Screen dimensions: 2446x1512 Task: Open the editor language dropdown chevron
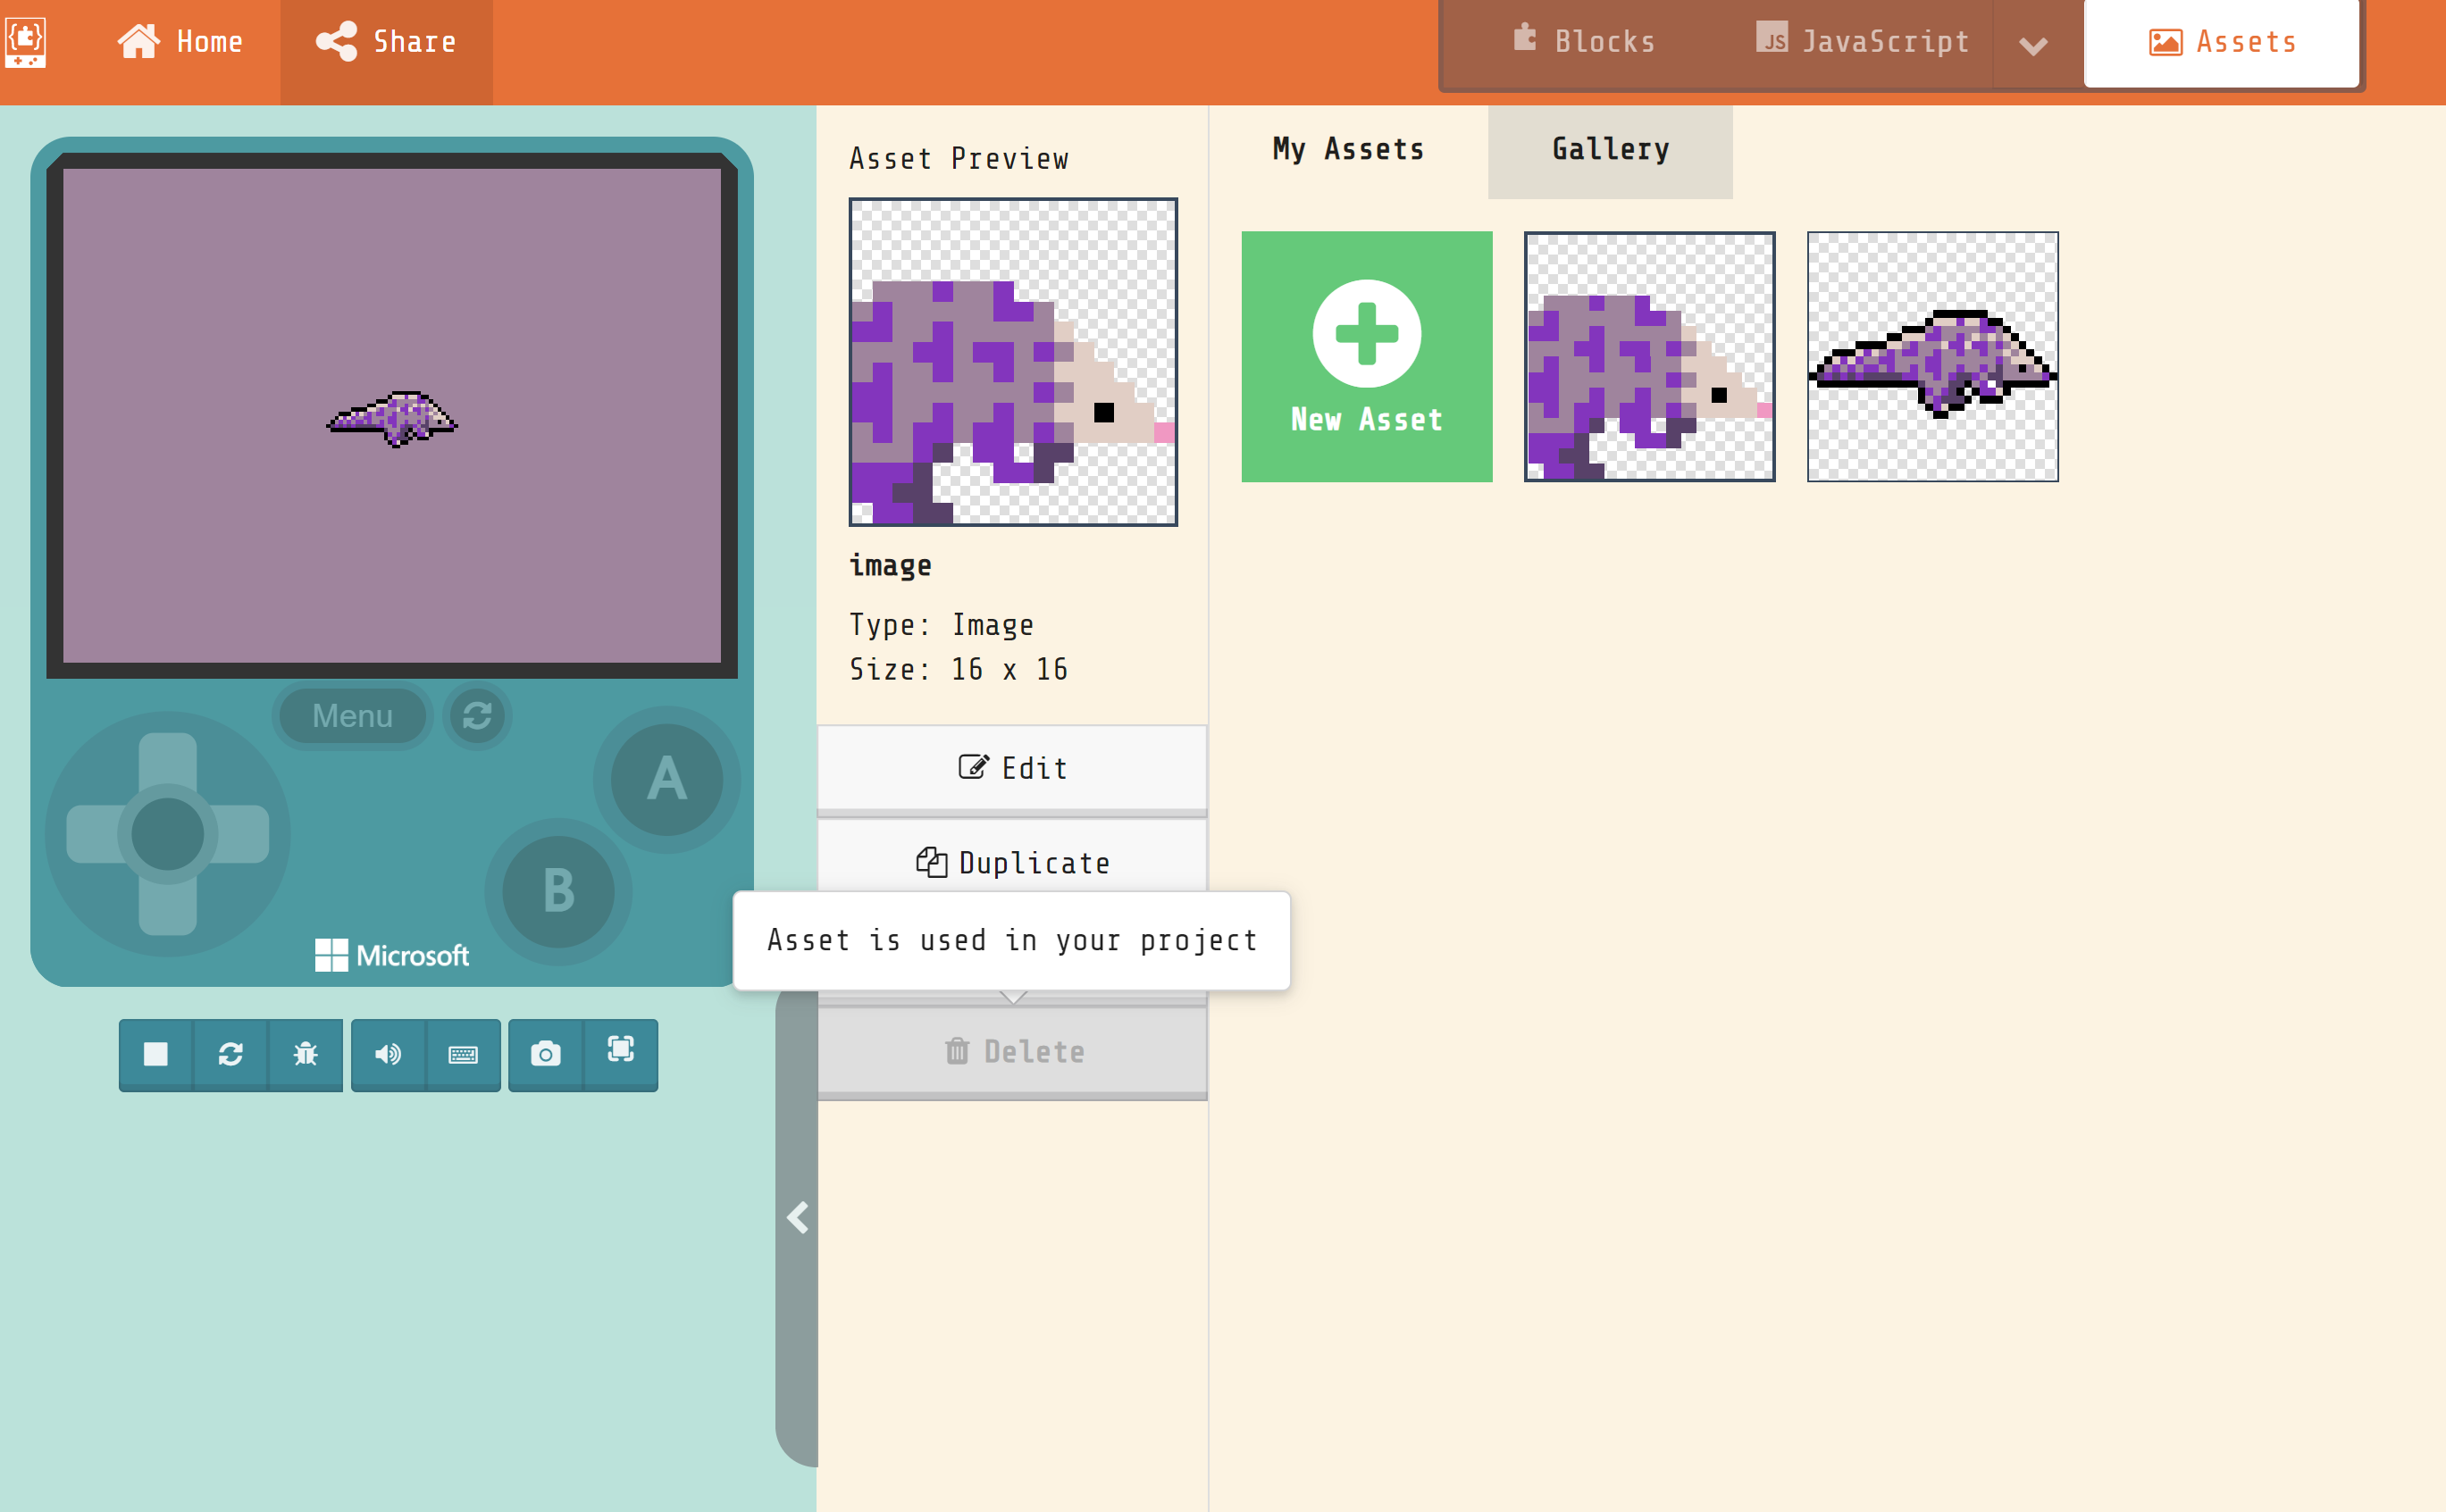[2035, 42]
